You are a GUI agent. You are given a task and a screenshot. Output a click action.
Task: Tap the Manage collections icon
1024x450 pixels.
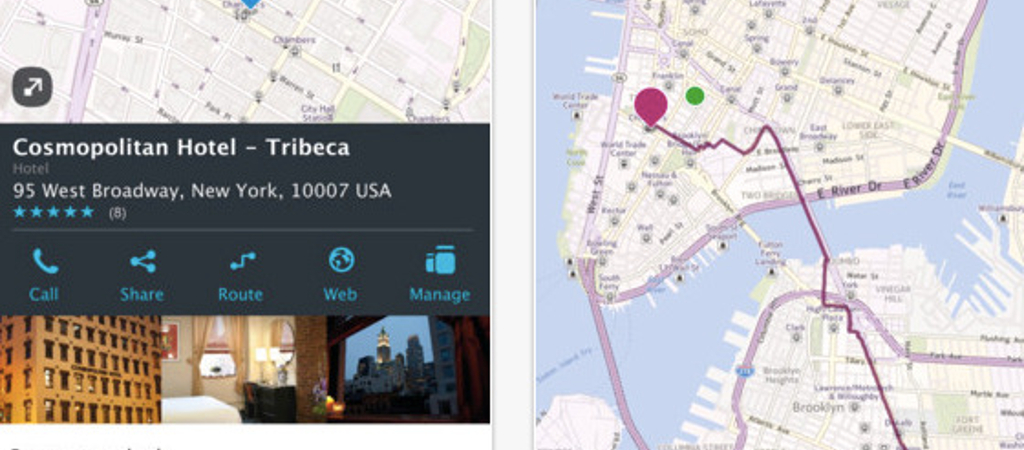pyautogui.click(x=440, y=260)
